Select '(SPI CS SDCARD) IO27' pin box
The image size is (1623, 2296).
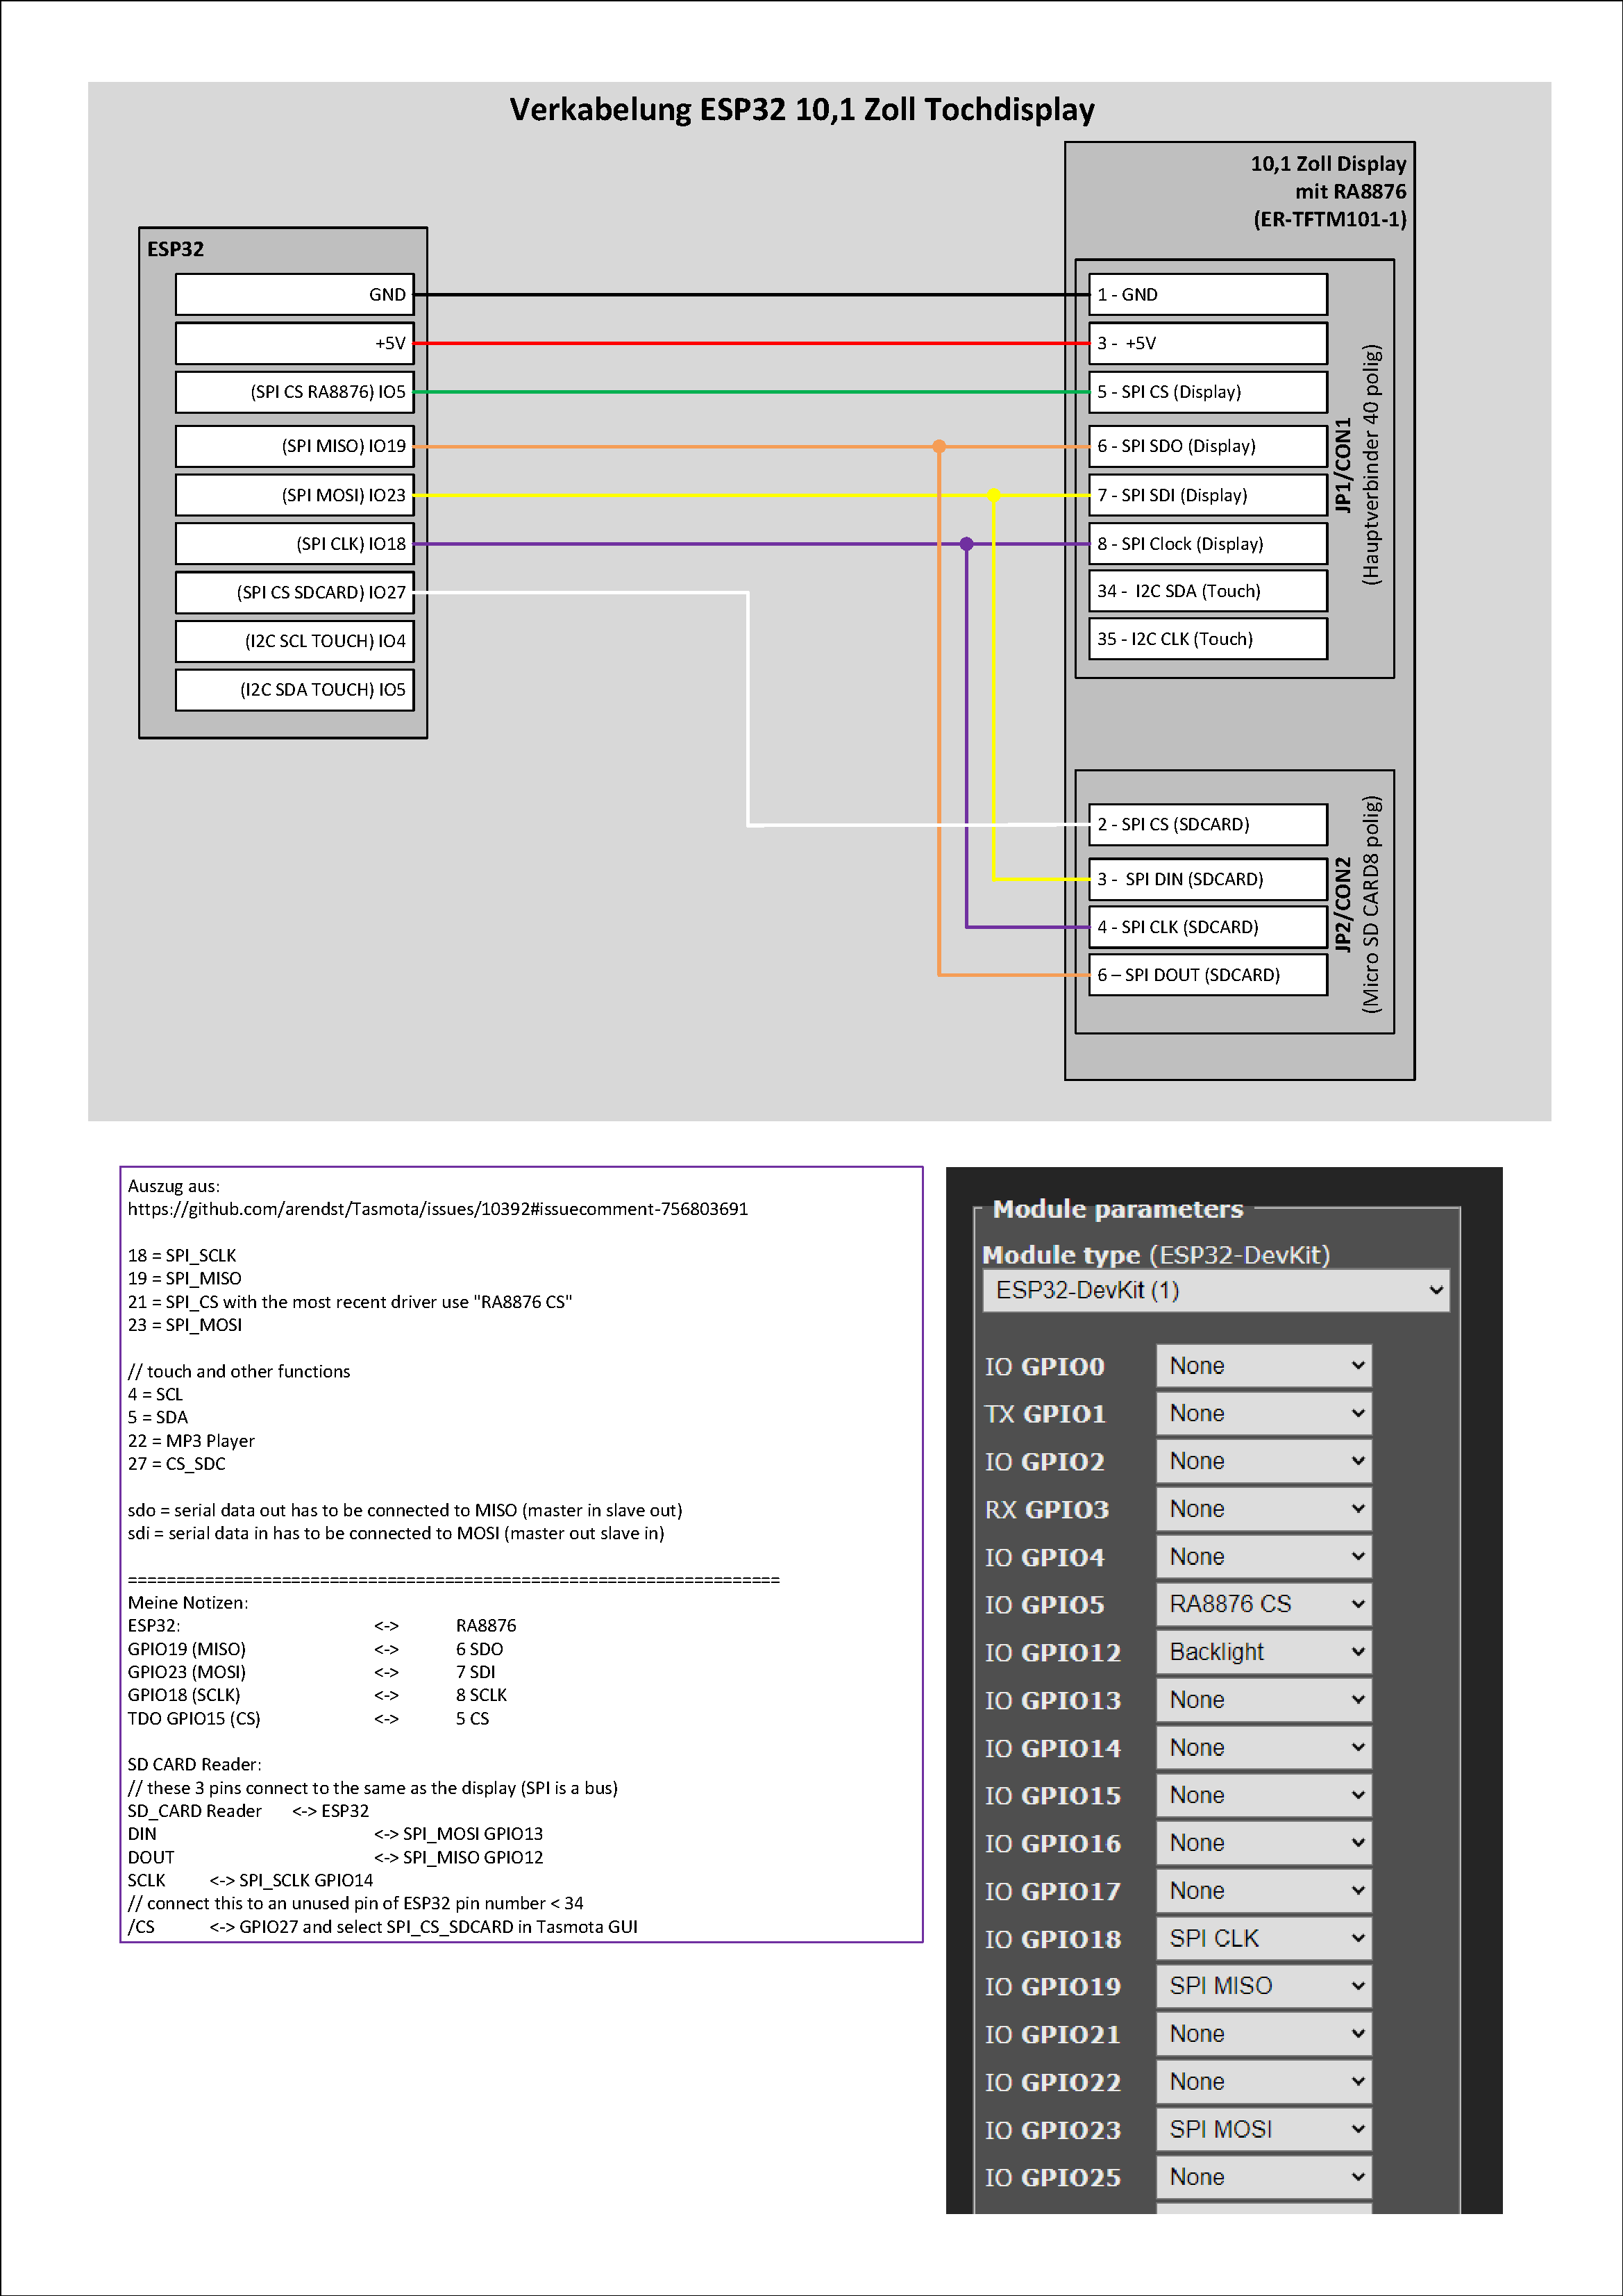tap(295, 592)
